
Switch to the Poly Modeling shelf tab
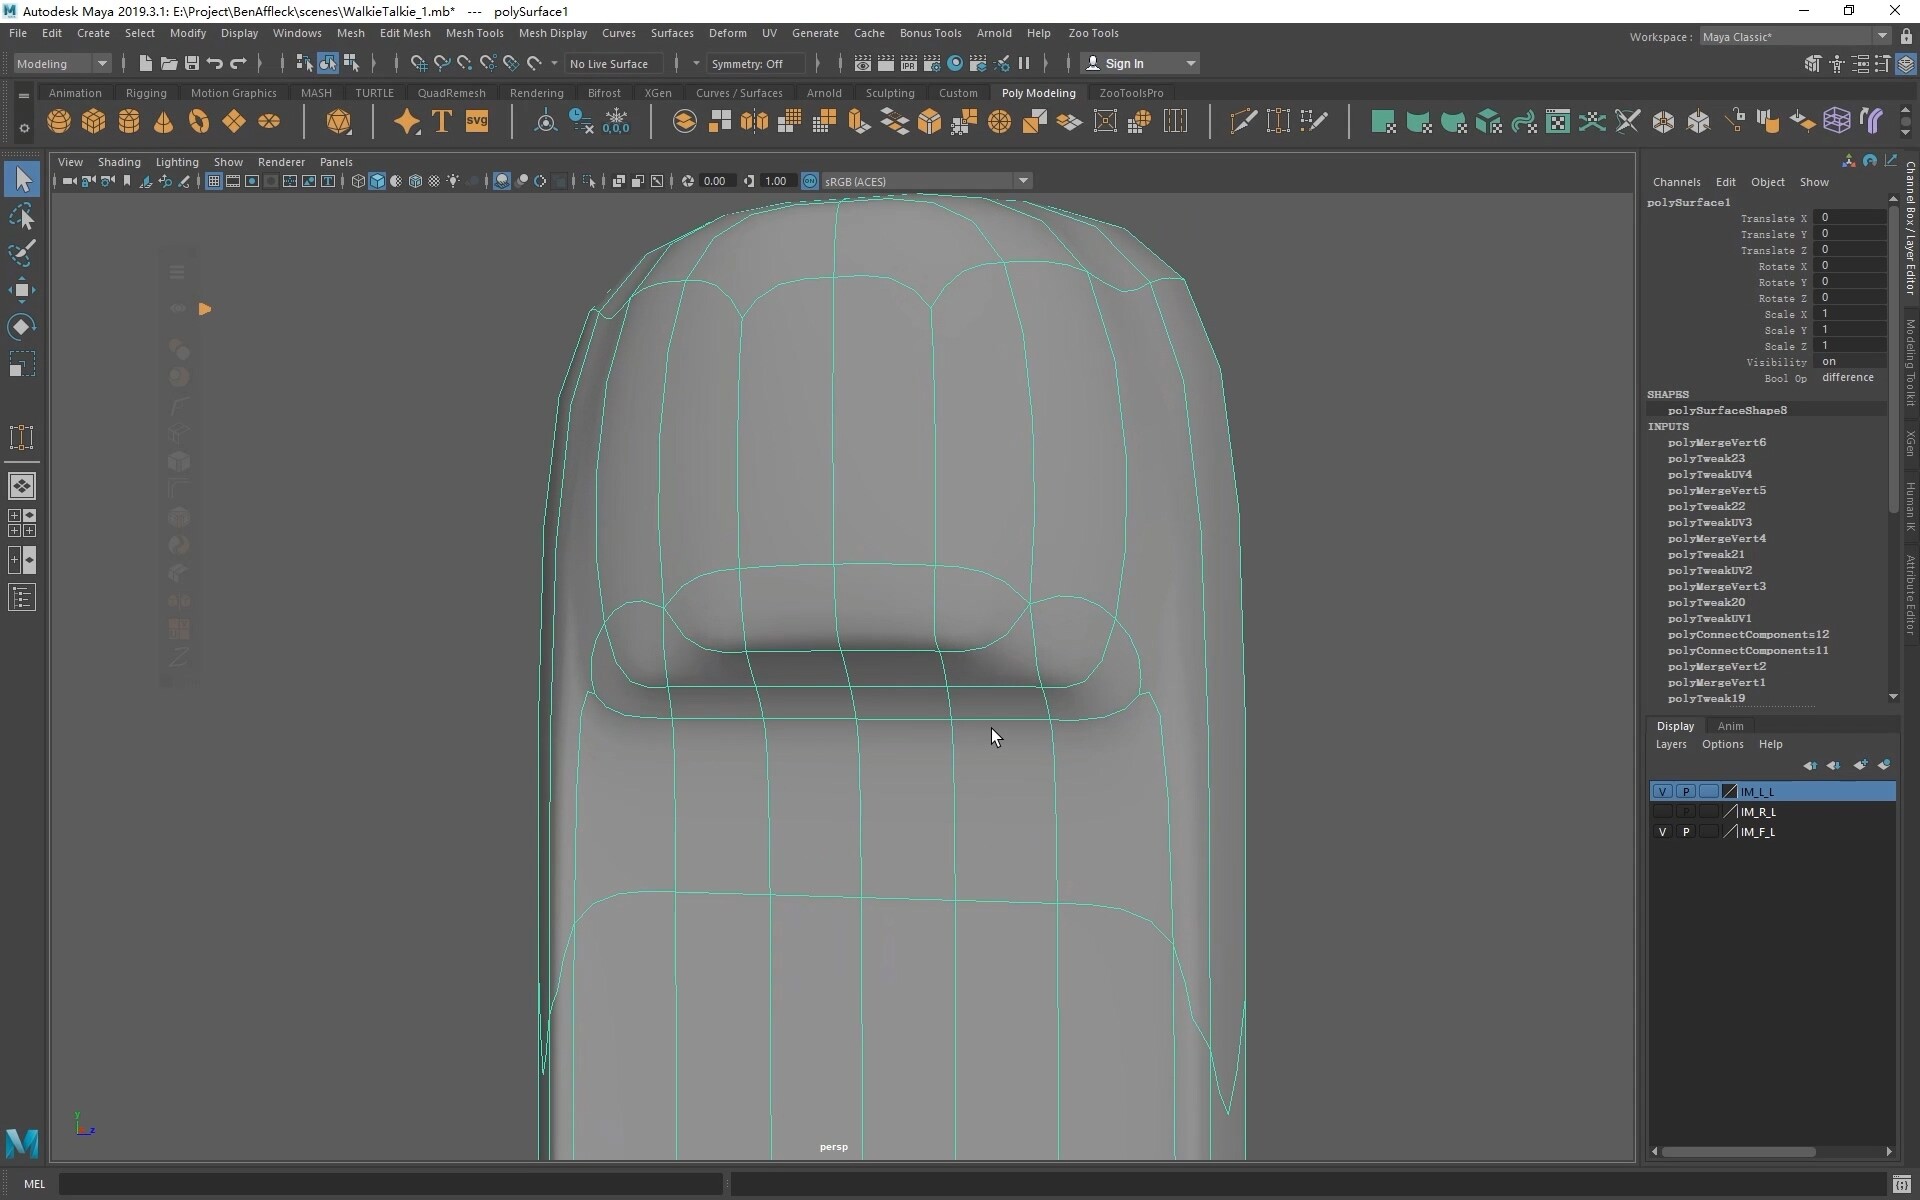click(x=1039, y=92)
